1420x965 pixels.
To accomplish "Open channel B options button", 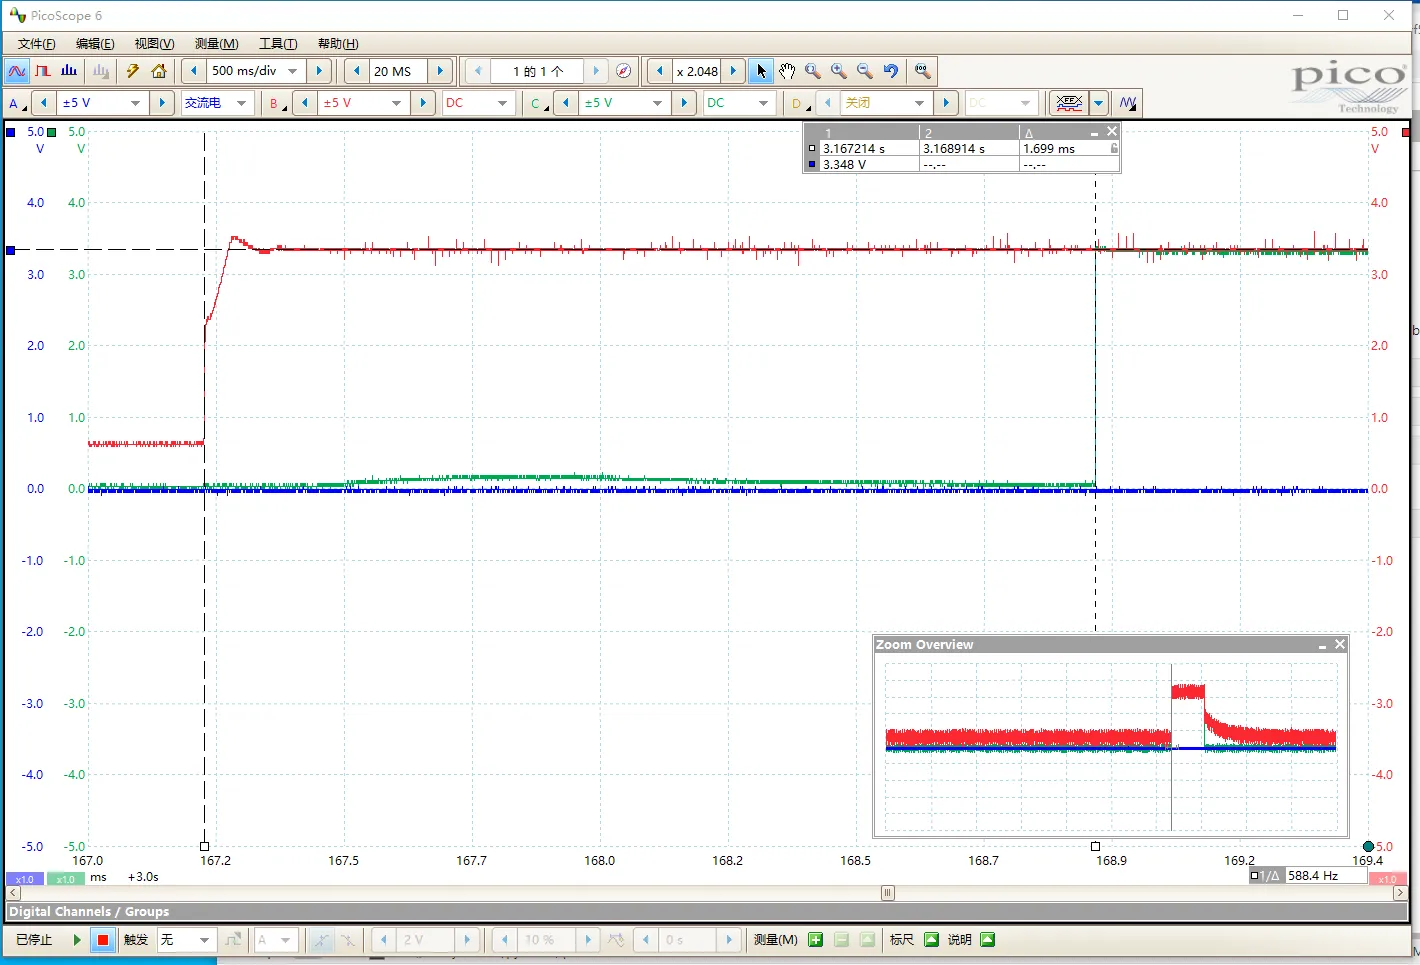I will 277,103.
